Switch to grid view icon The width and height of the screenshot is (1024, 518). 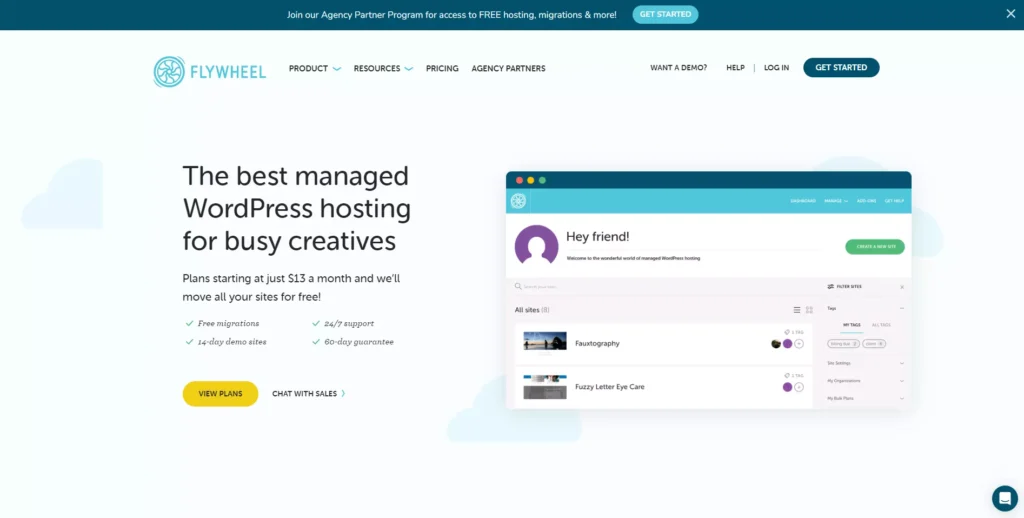tap(809, 310)
